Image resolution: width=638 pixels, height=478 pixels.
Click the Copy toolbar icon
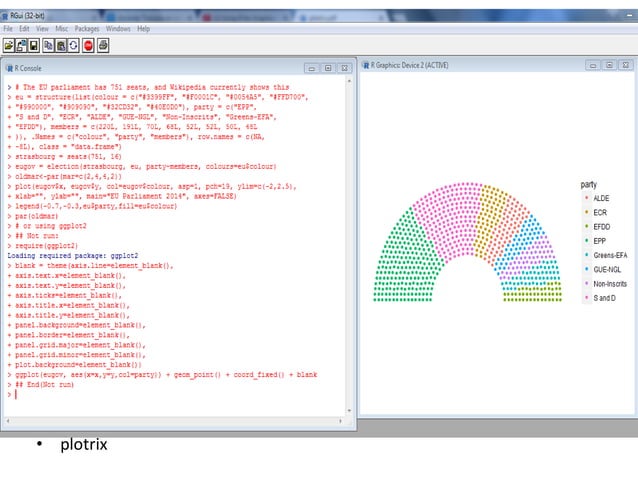(49, 46)
